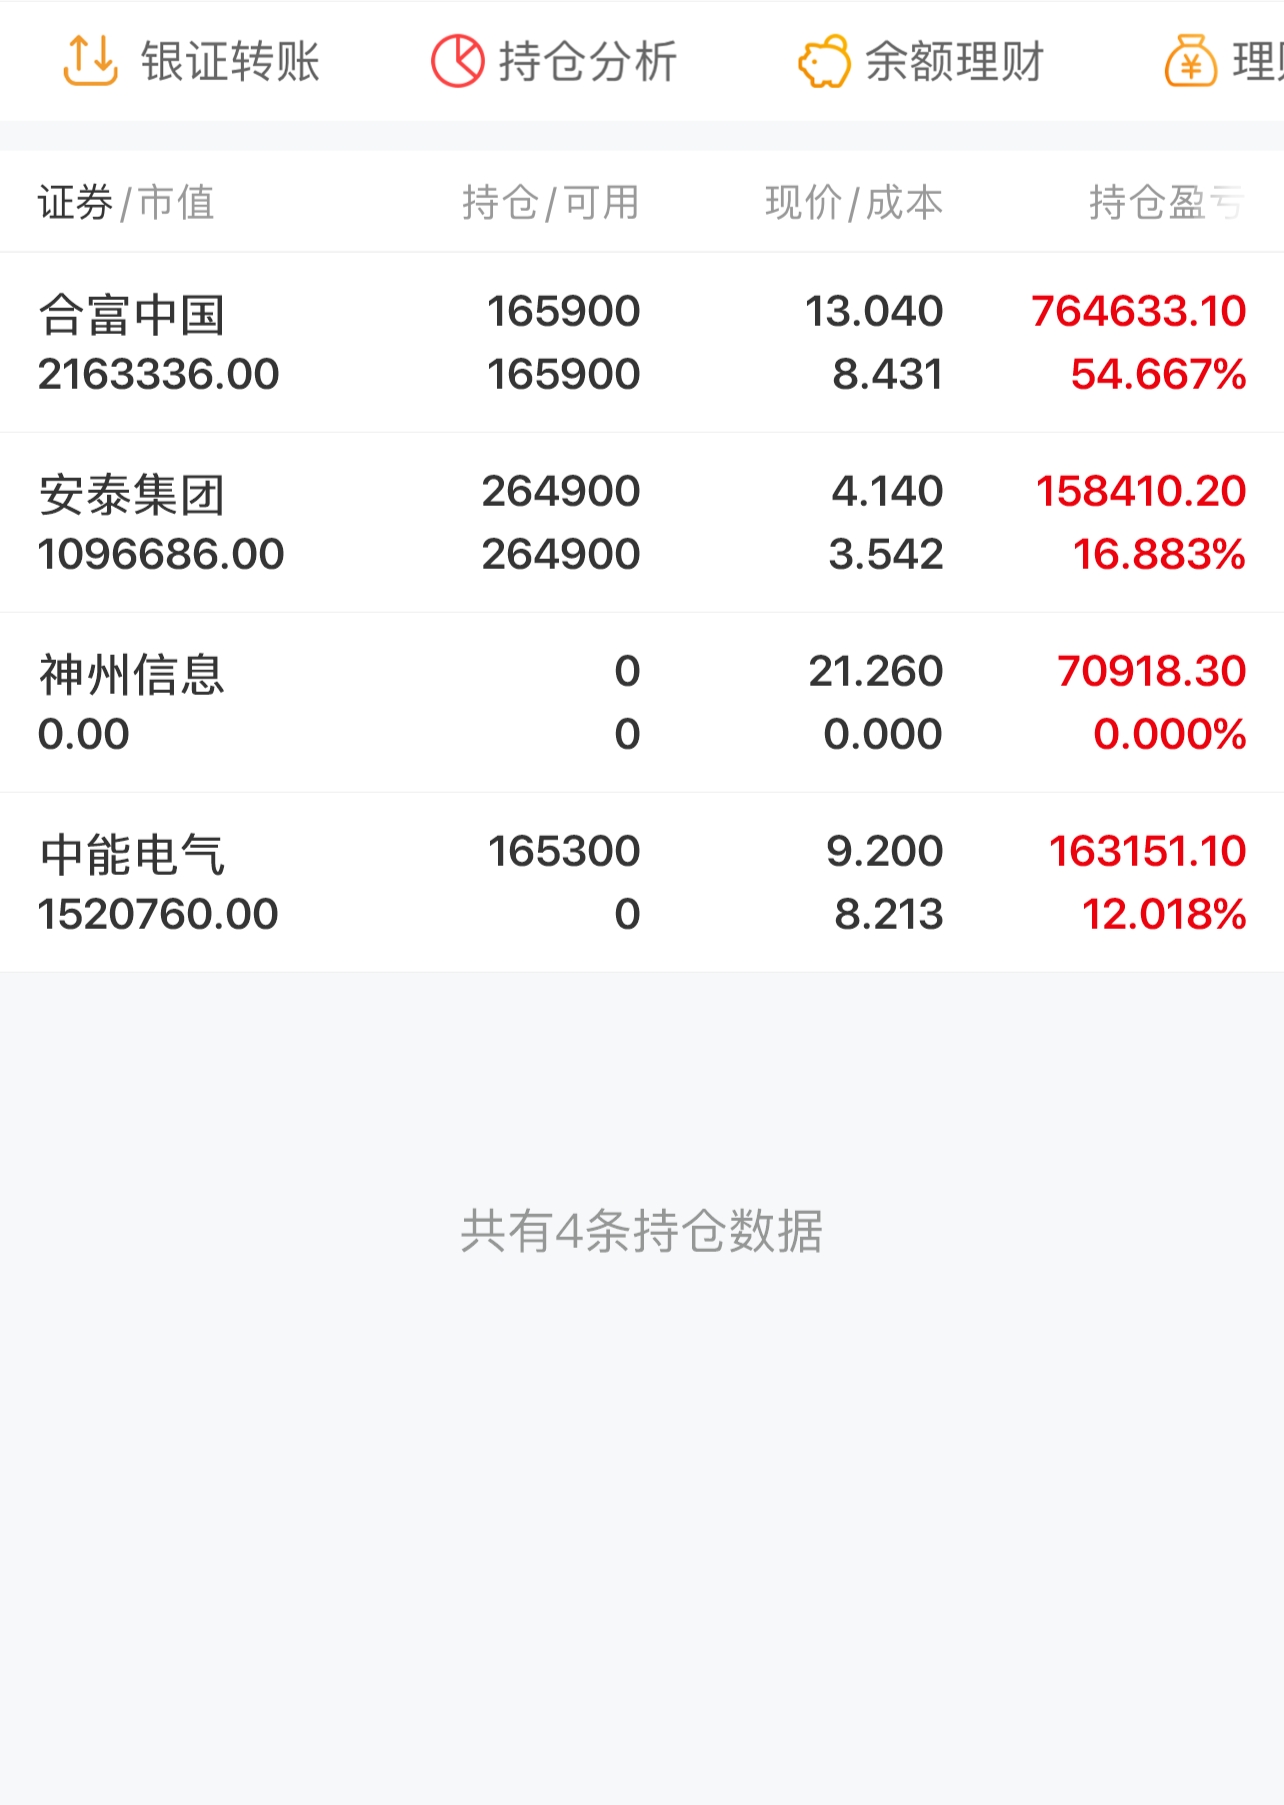Tap the 12.018% profit percentage

point(1164,914)
